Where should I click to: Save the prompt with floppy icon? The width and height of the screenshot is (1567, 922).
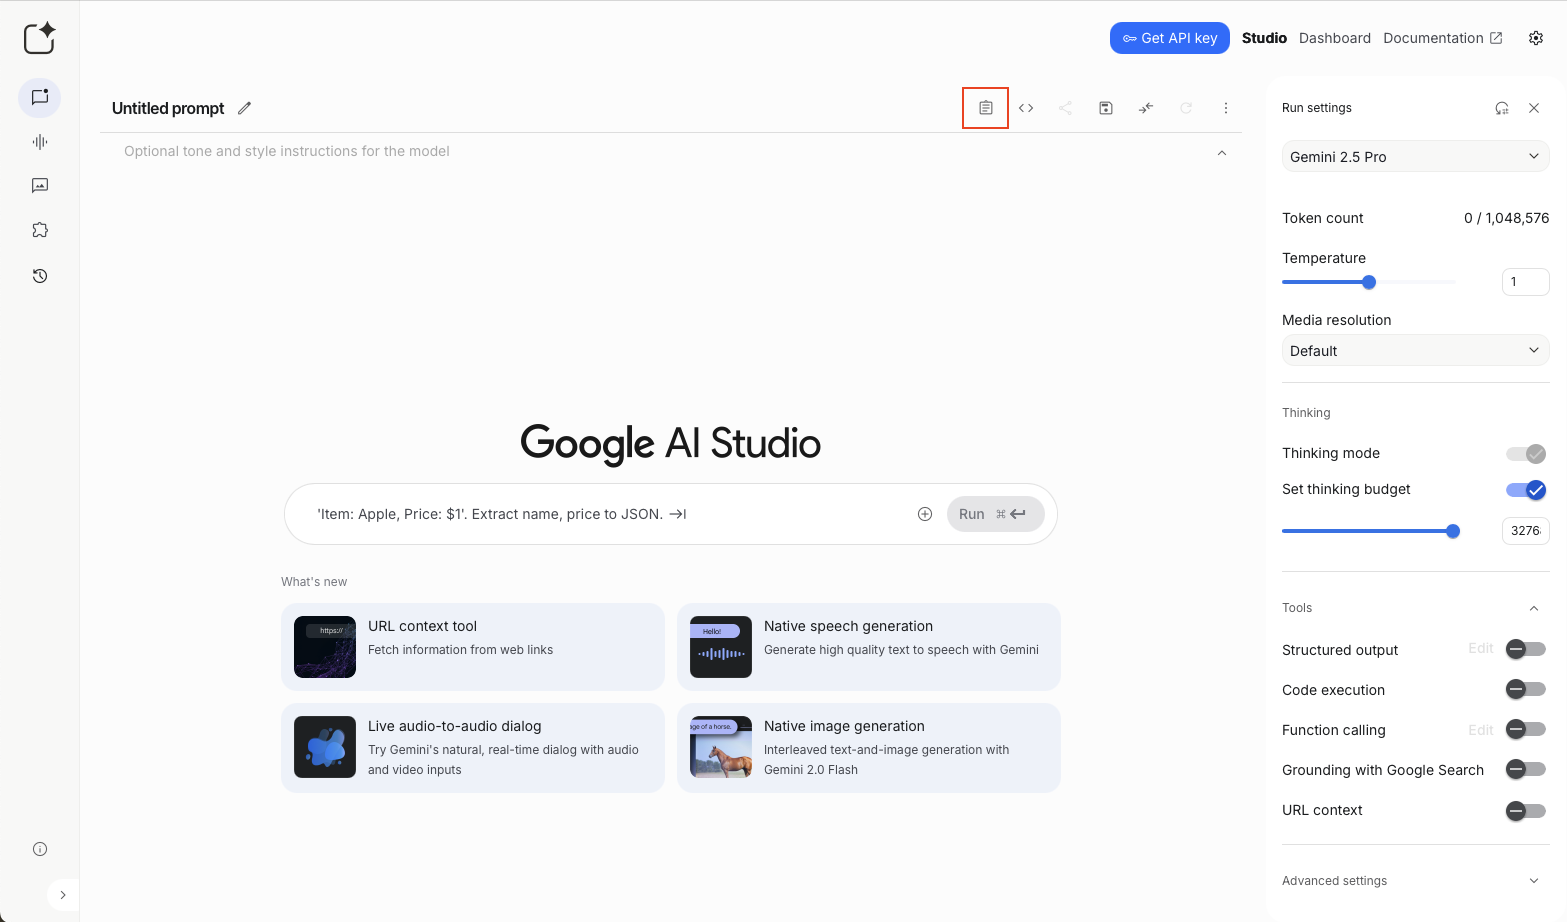pos(1106,108)
